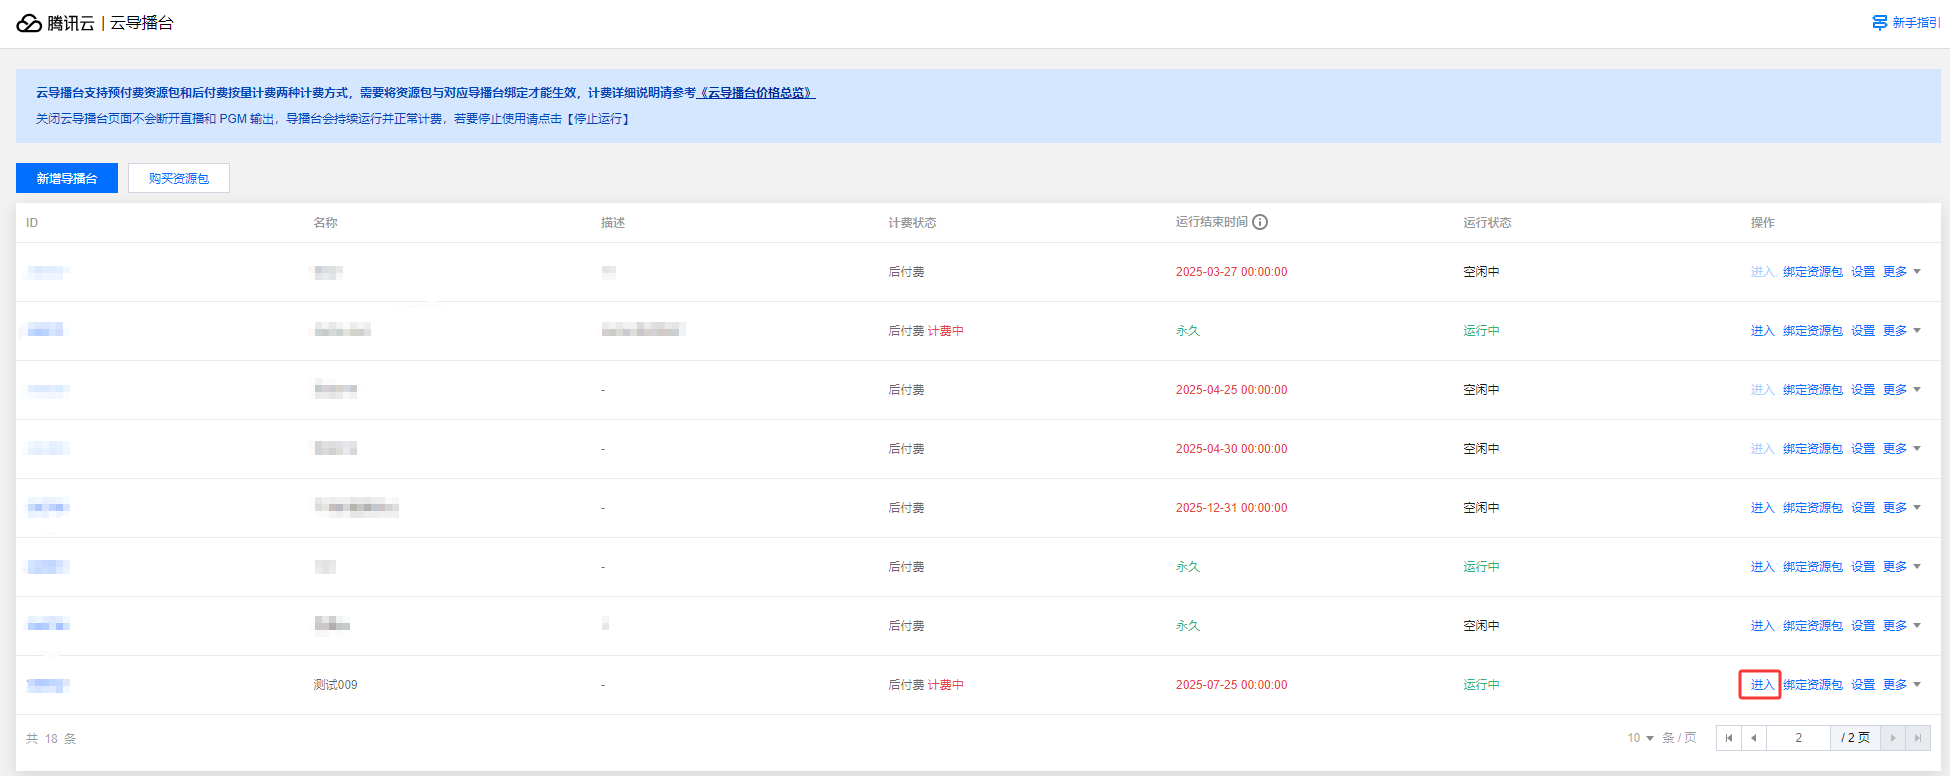Open the 10 条/页 page size dropdown
Screen dimensions: 1950x776
(1640, 738)
